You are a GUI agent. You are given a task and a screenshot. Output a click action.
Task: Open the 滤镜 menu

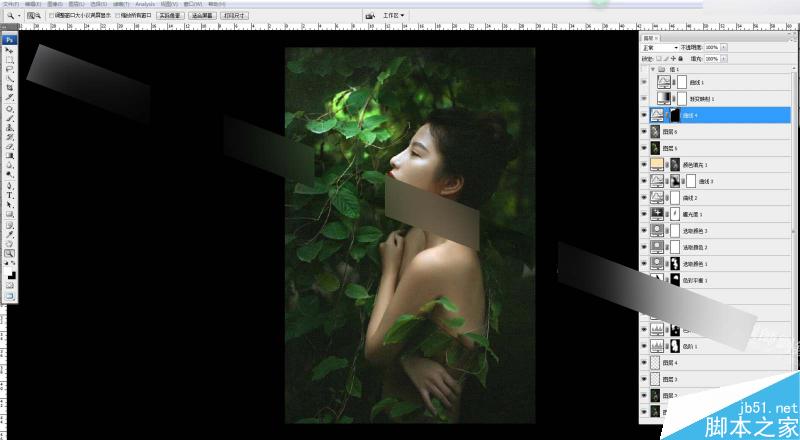point(120,4)
